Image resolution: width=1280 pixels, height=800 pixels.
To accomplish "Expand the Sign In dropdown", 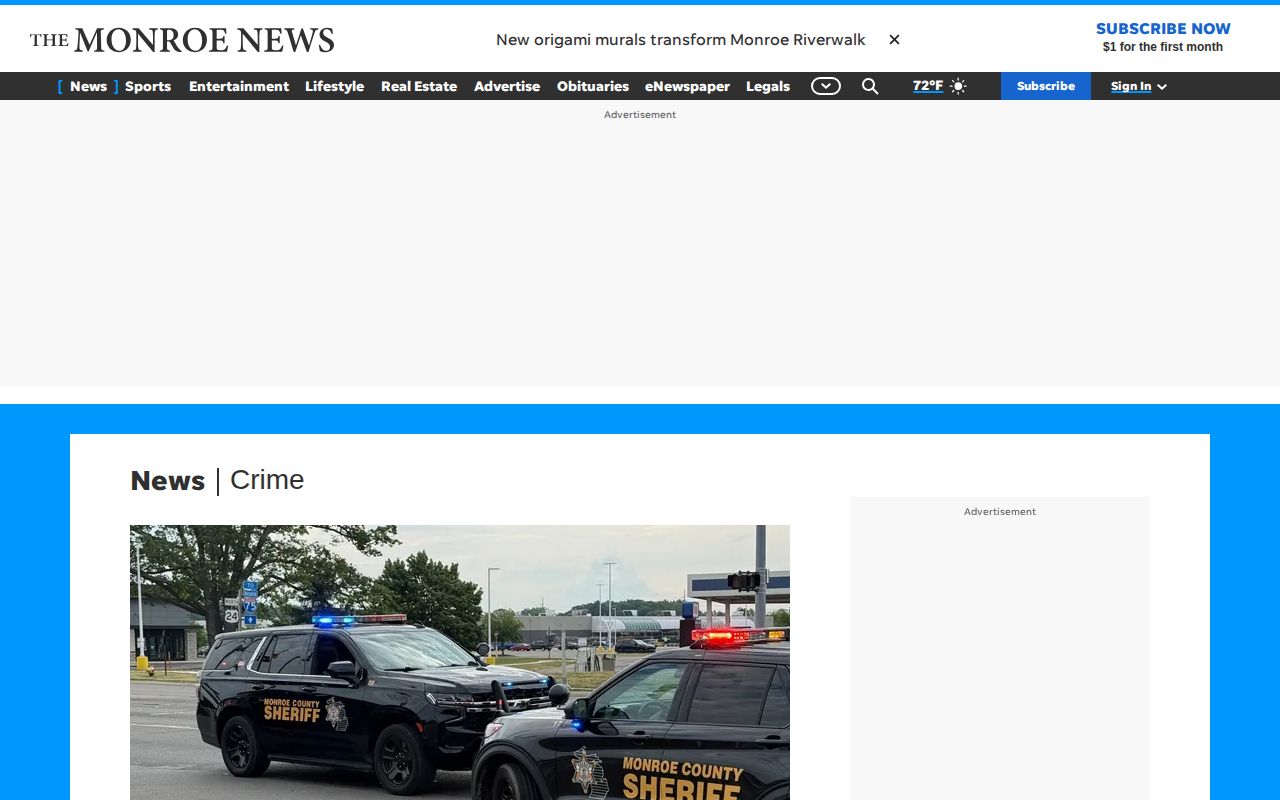I will coord(1139,86).
